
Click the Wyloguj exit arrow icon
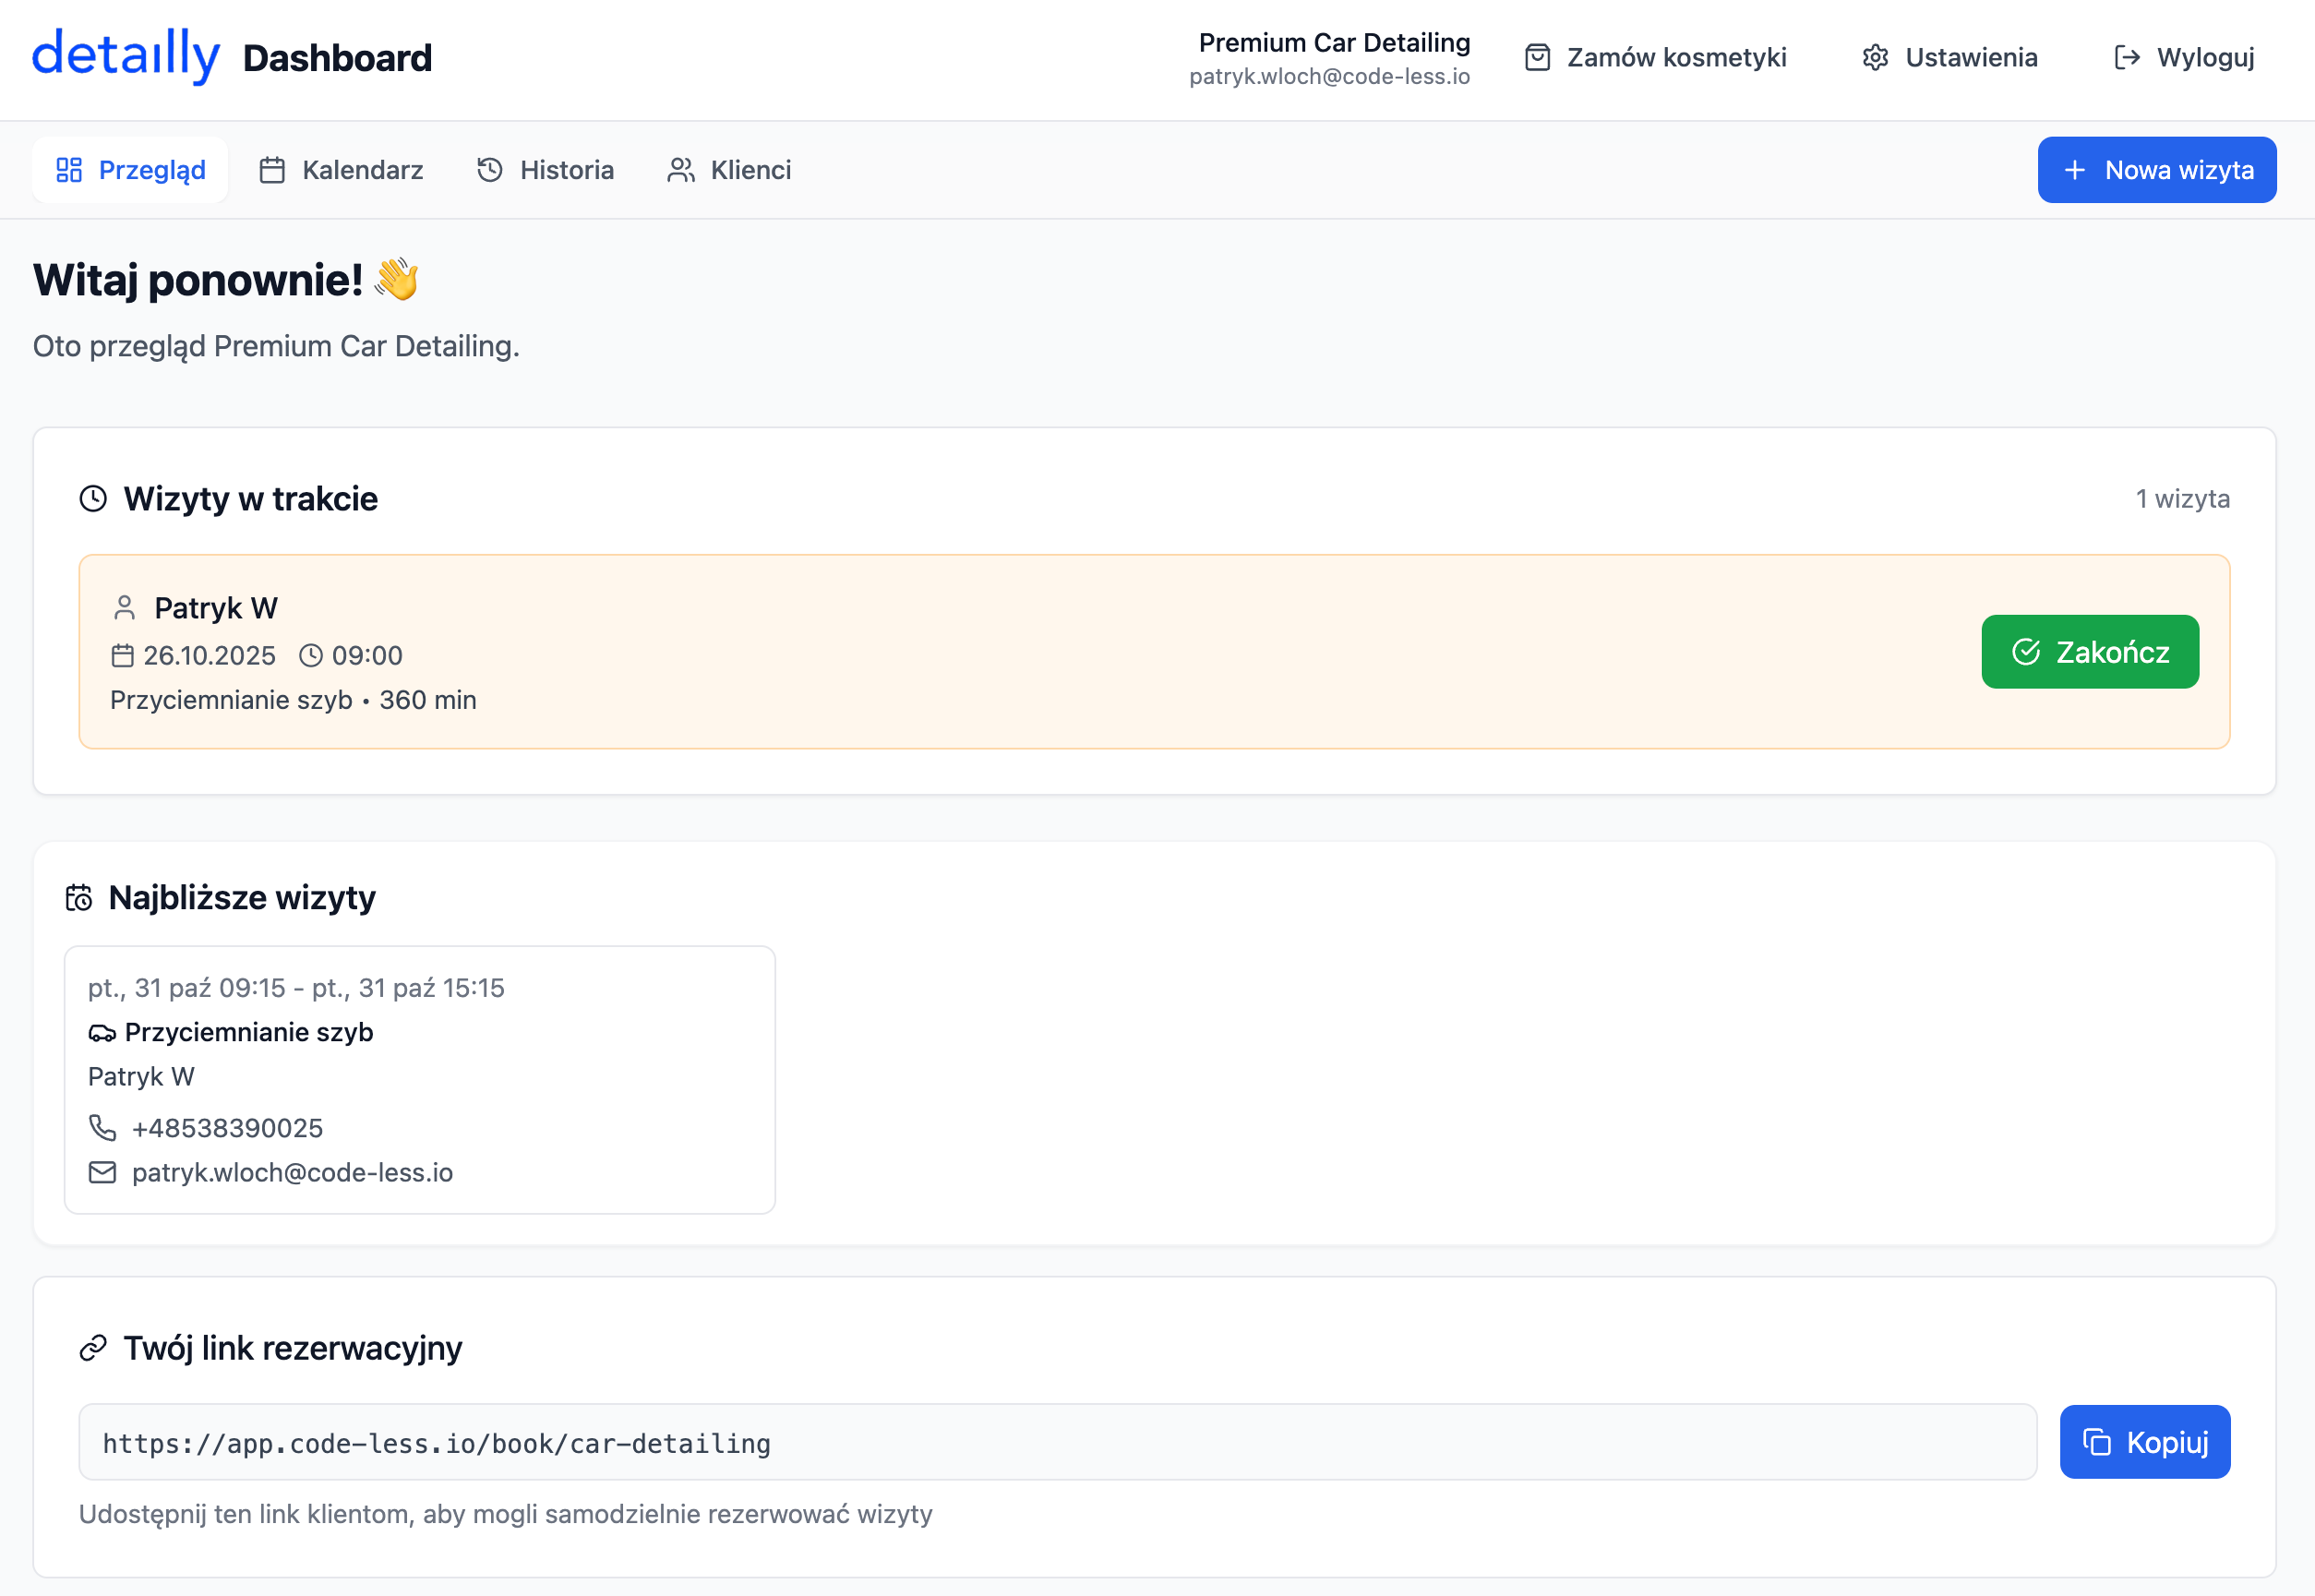point(2126,58)
